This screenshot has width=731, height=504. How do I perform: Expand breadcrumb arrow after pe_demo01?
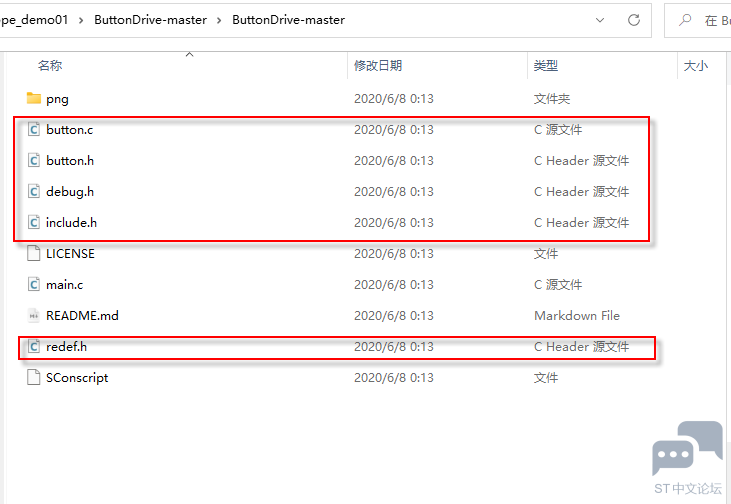pos(81,21)
